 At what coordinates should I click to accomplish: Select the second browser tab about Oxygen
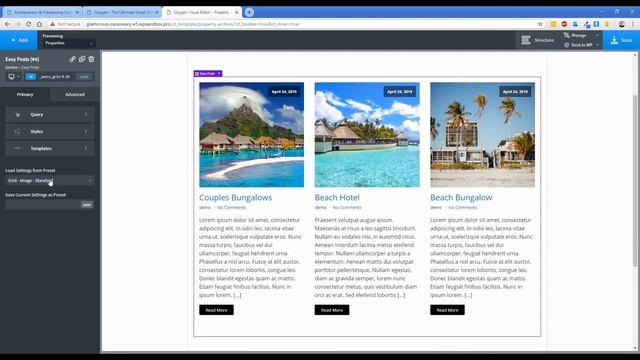coord(122,12)
